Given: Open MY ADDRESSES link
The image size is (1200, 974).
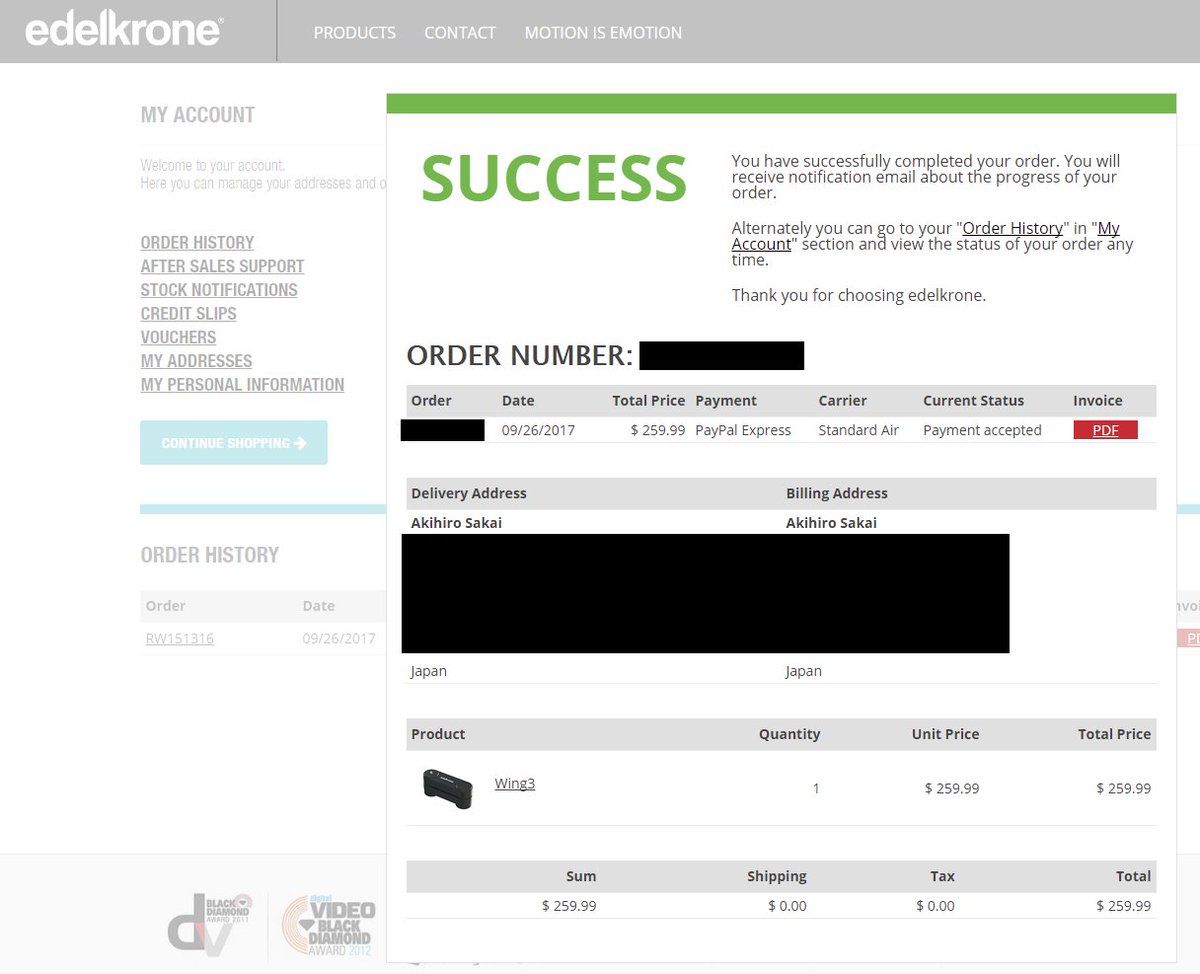Looking at the screenshot, I should [x=196, y=361].
